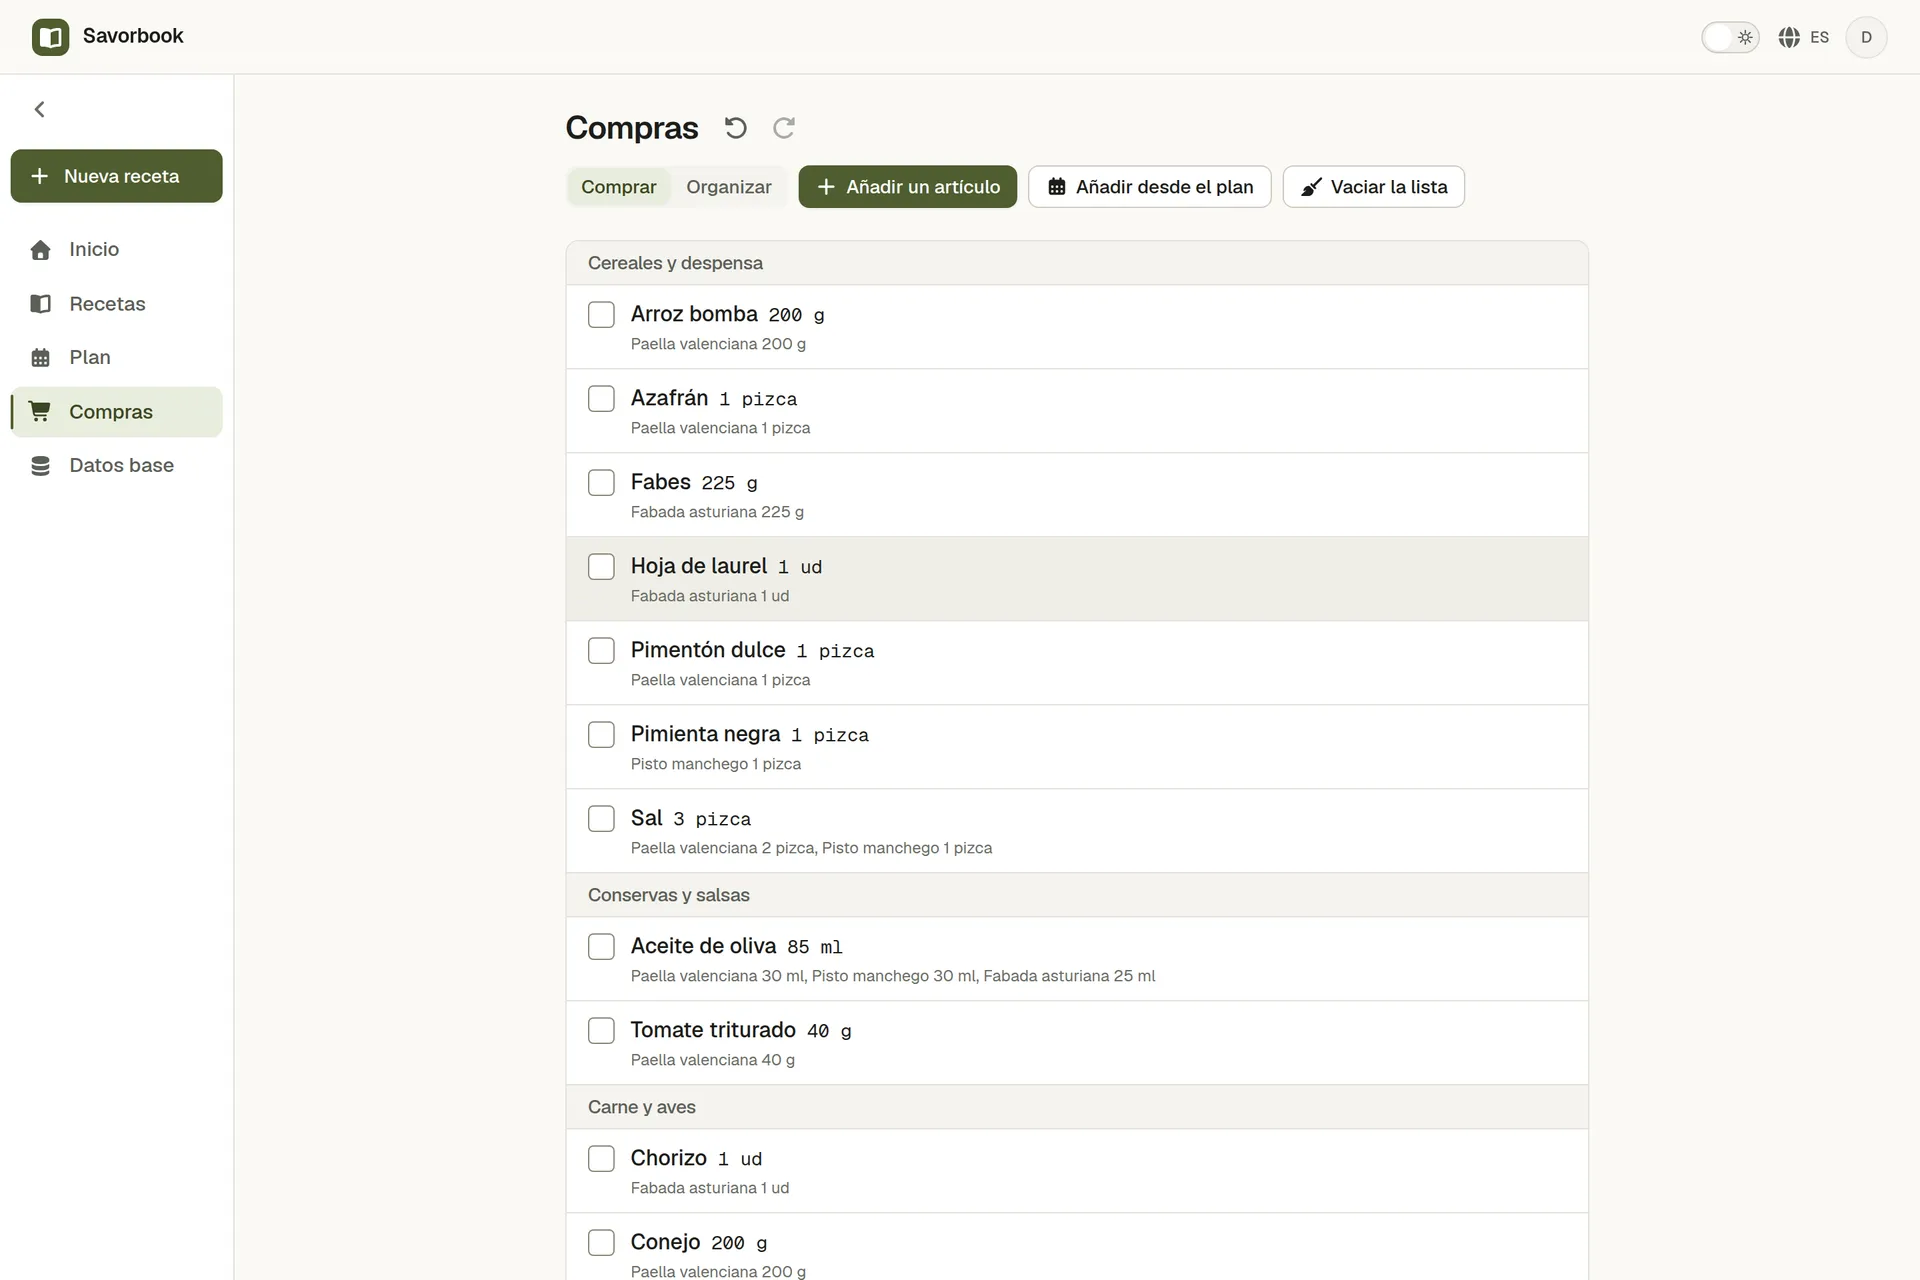Tick the Conejo checkbox
Viewport: 1920px width, 1280px height.
pos(601,1243)
